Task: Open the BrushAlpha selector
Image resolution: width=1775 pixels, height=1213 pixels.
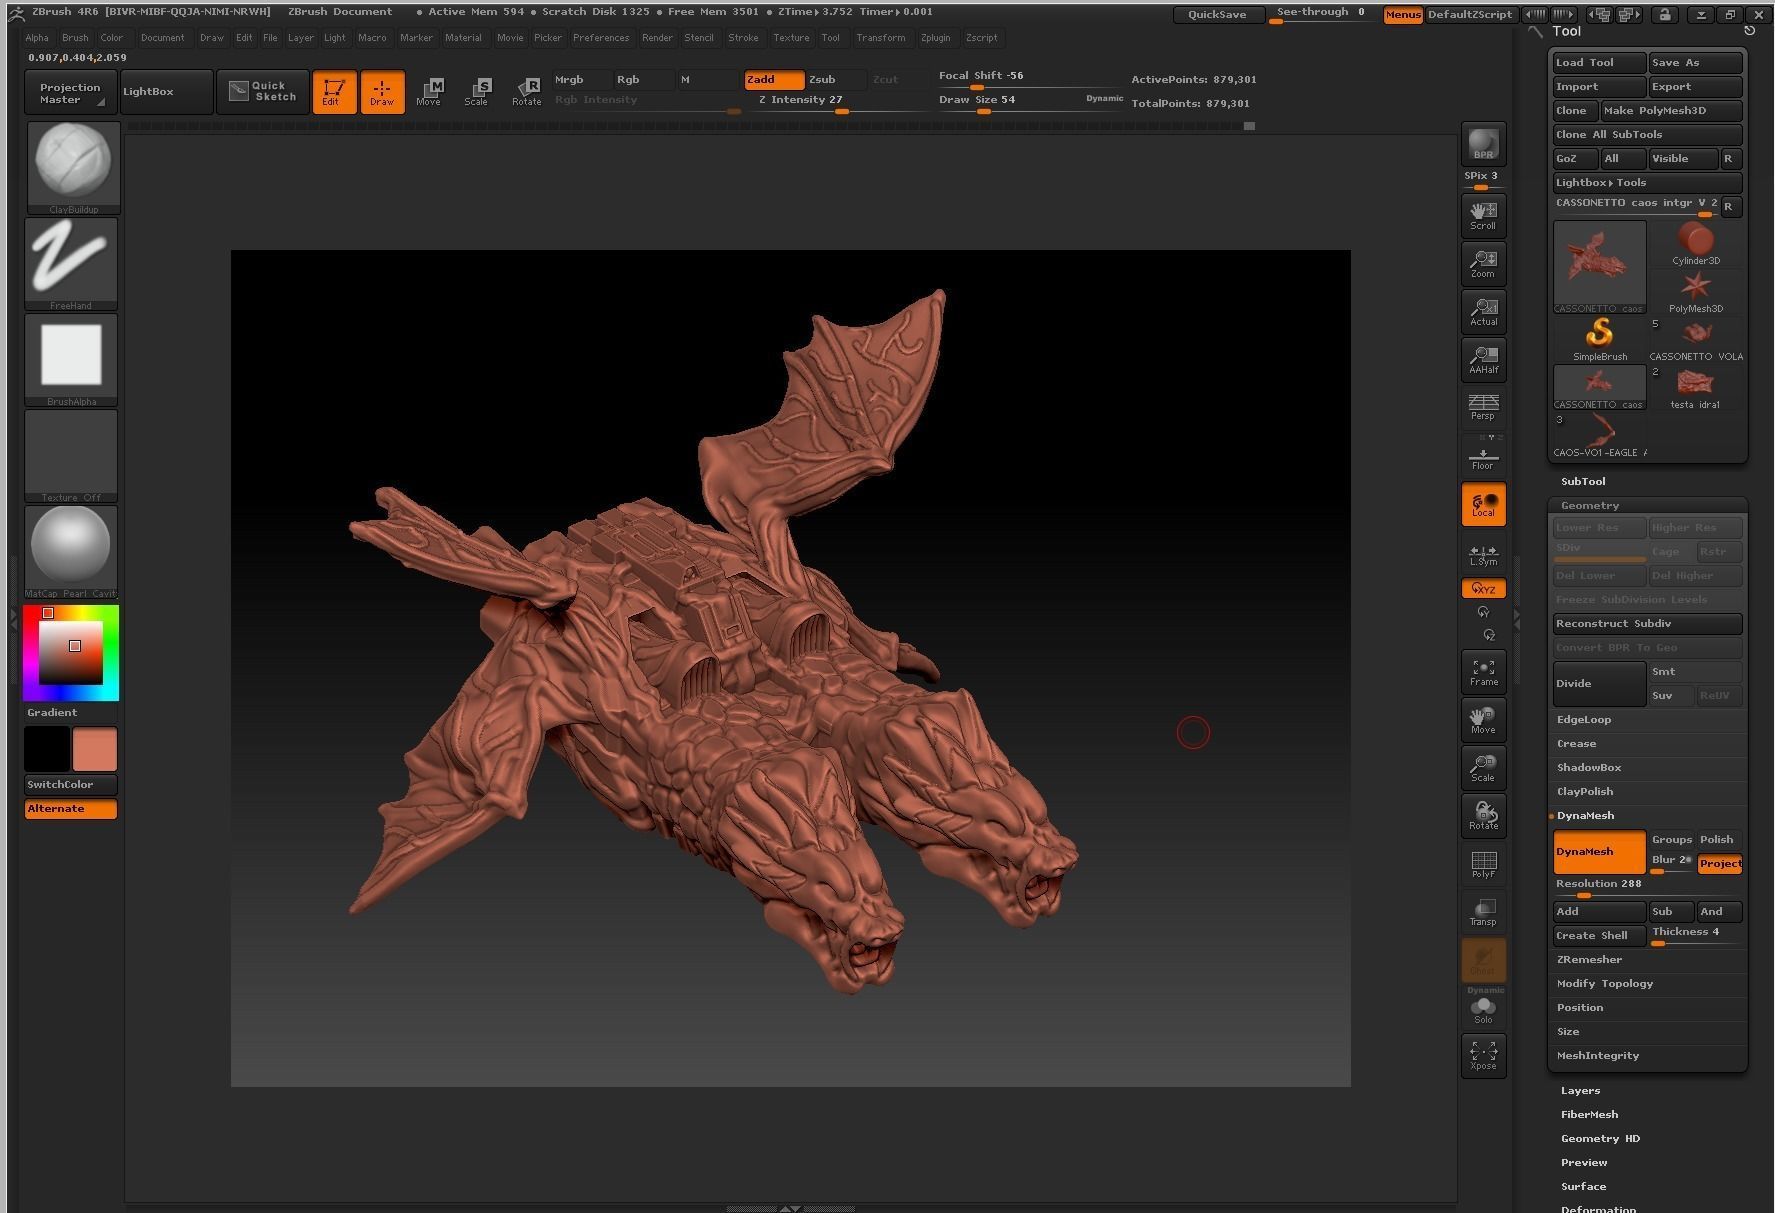Action: tap(71, 360)
